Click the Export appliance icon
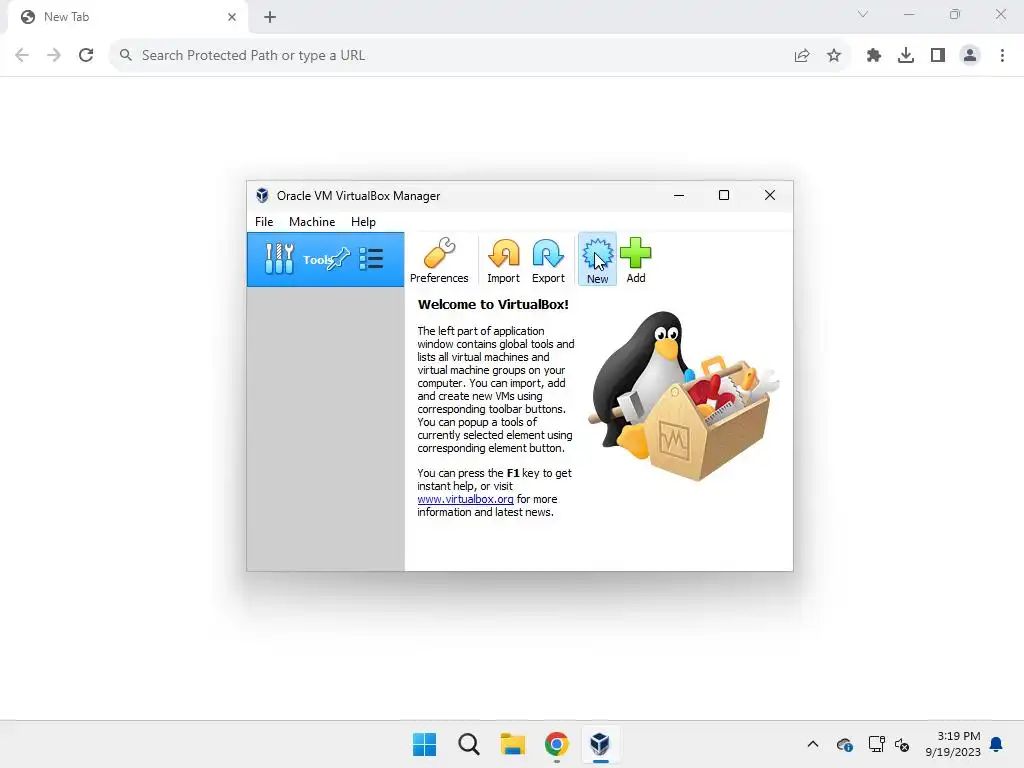Screen dimensions: 1024x768 [x=548, y=253]
